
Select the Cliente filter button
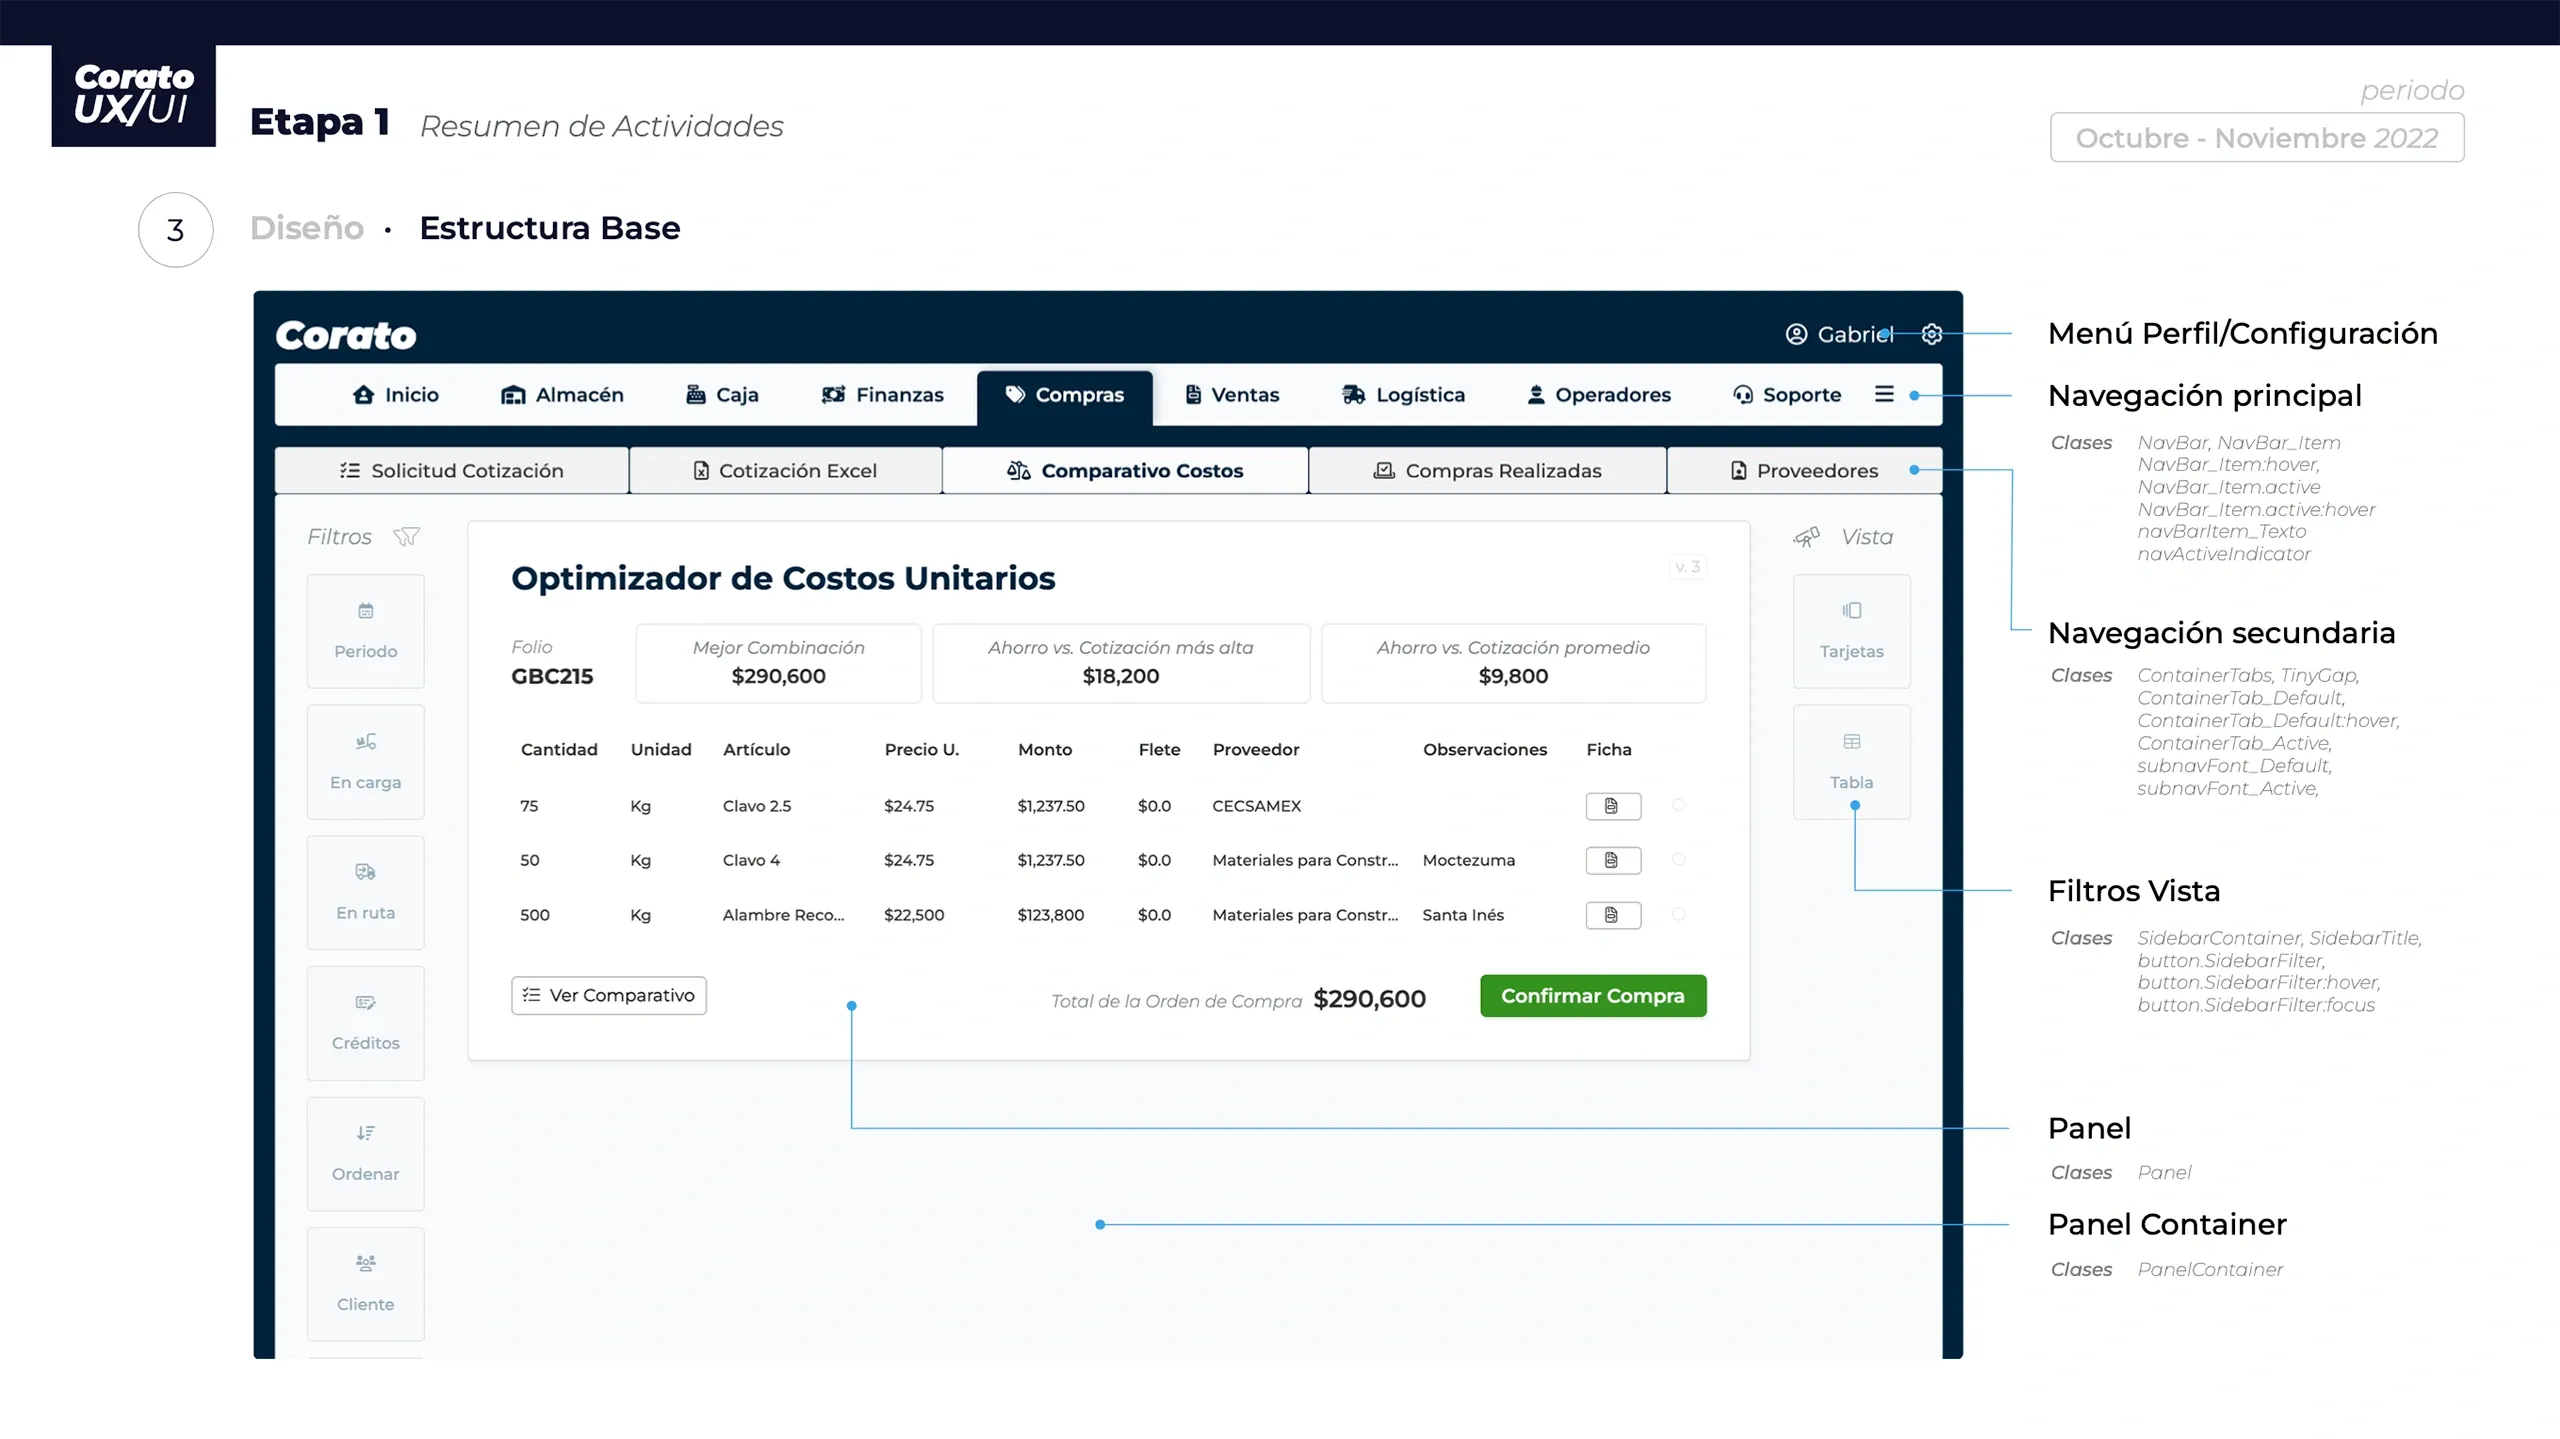tap(366, 1284)
